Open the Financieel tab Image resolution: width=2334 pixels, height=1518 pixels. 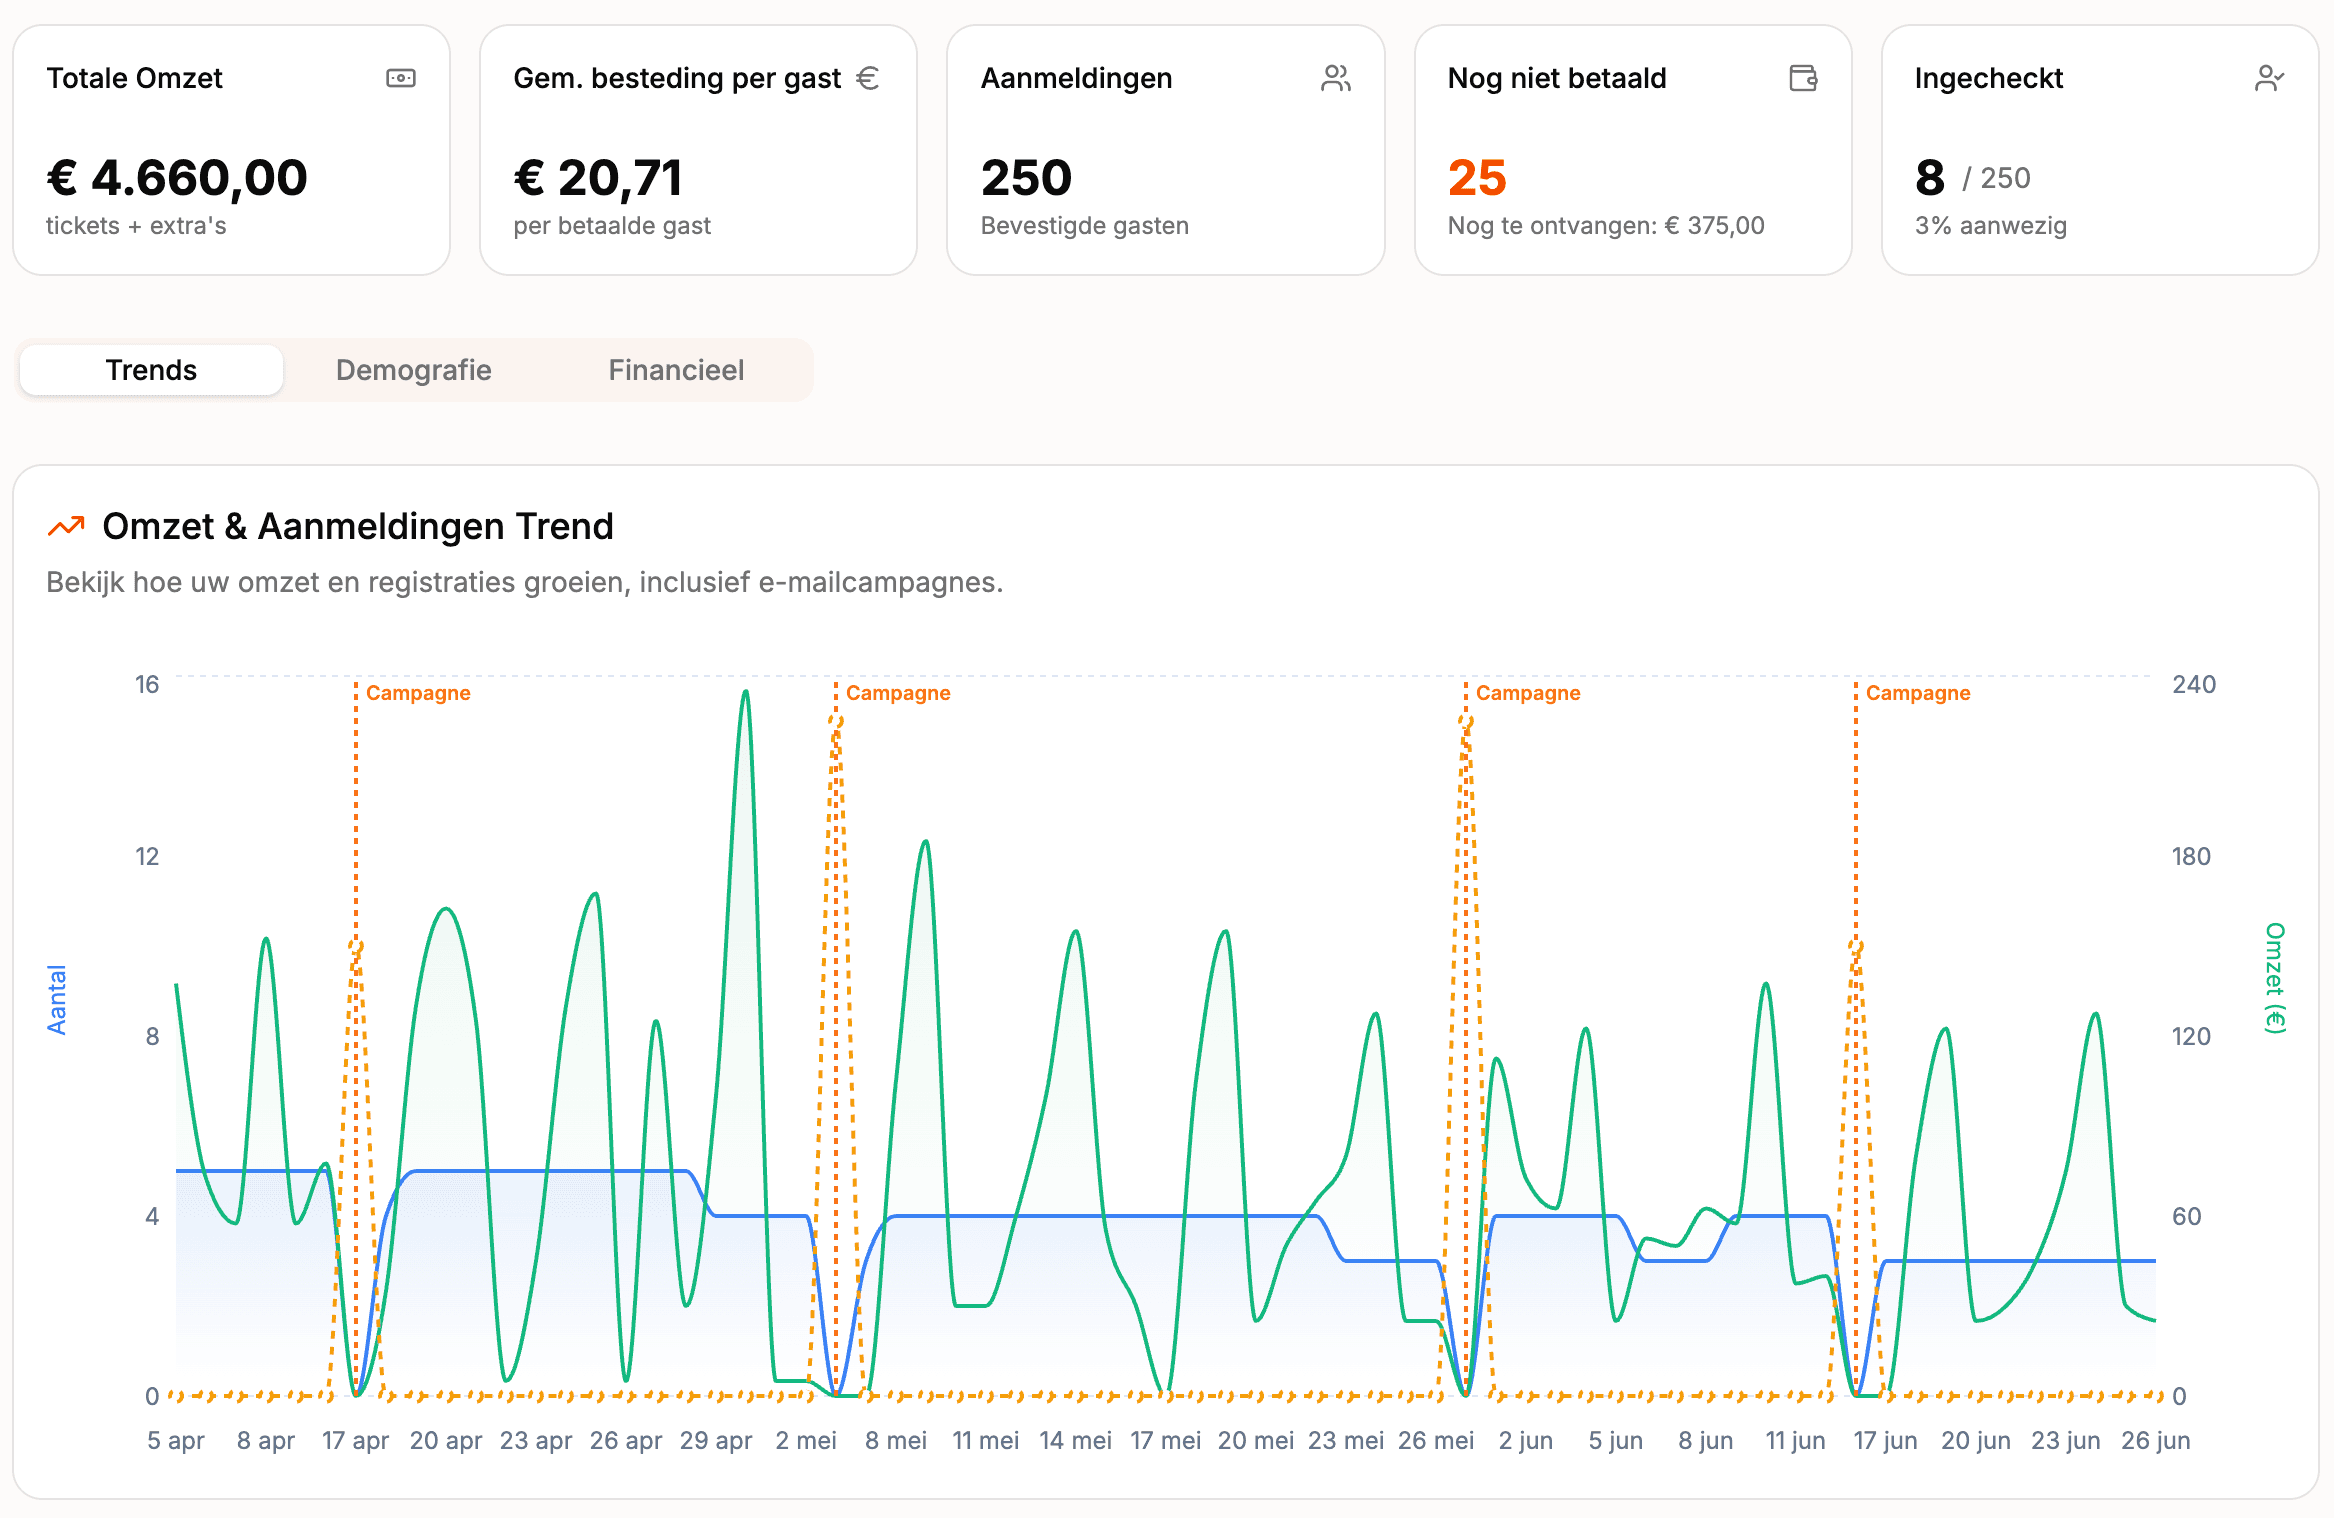[x=676, y=370]
